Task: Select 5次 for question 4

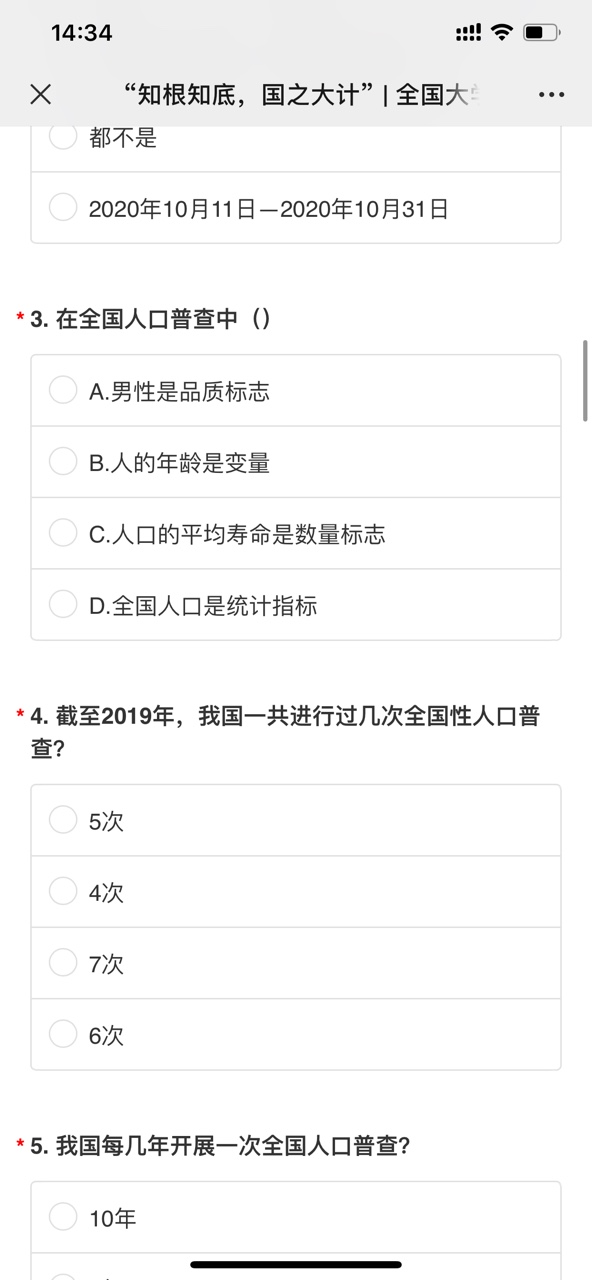Action: 296,821
